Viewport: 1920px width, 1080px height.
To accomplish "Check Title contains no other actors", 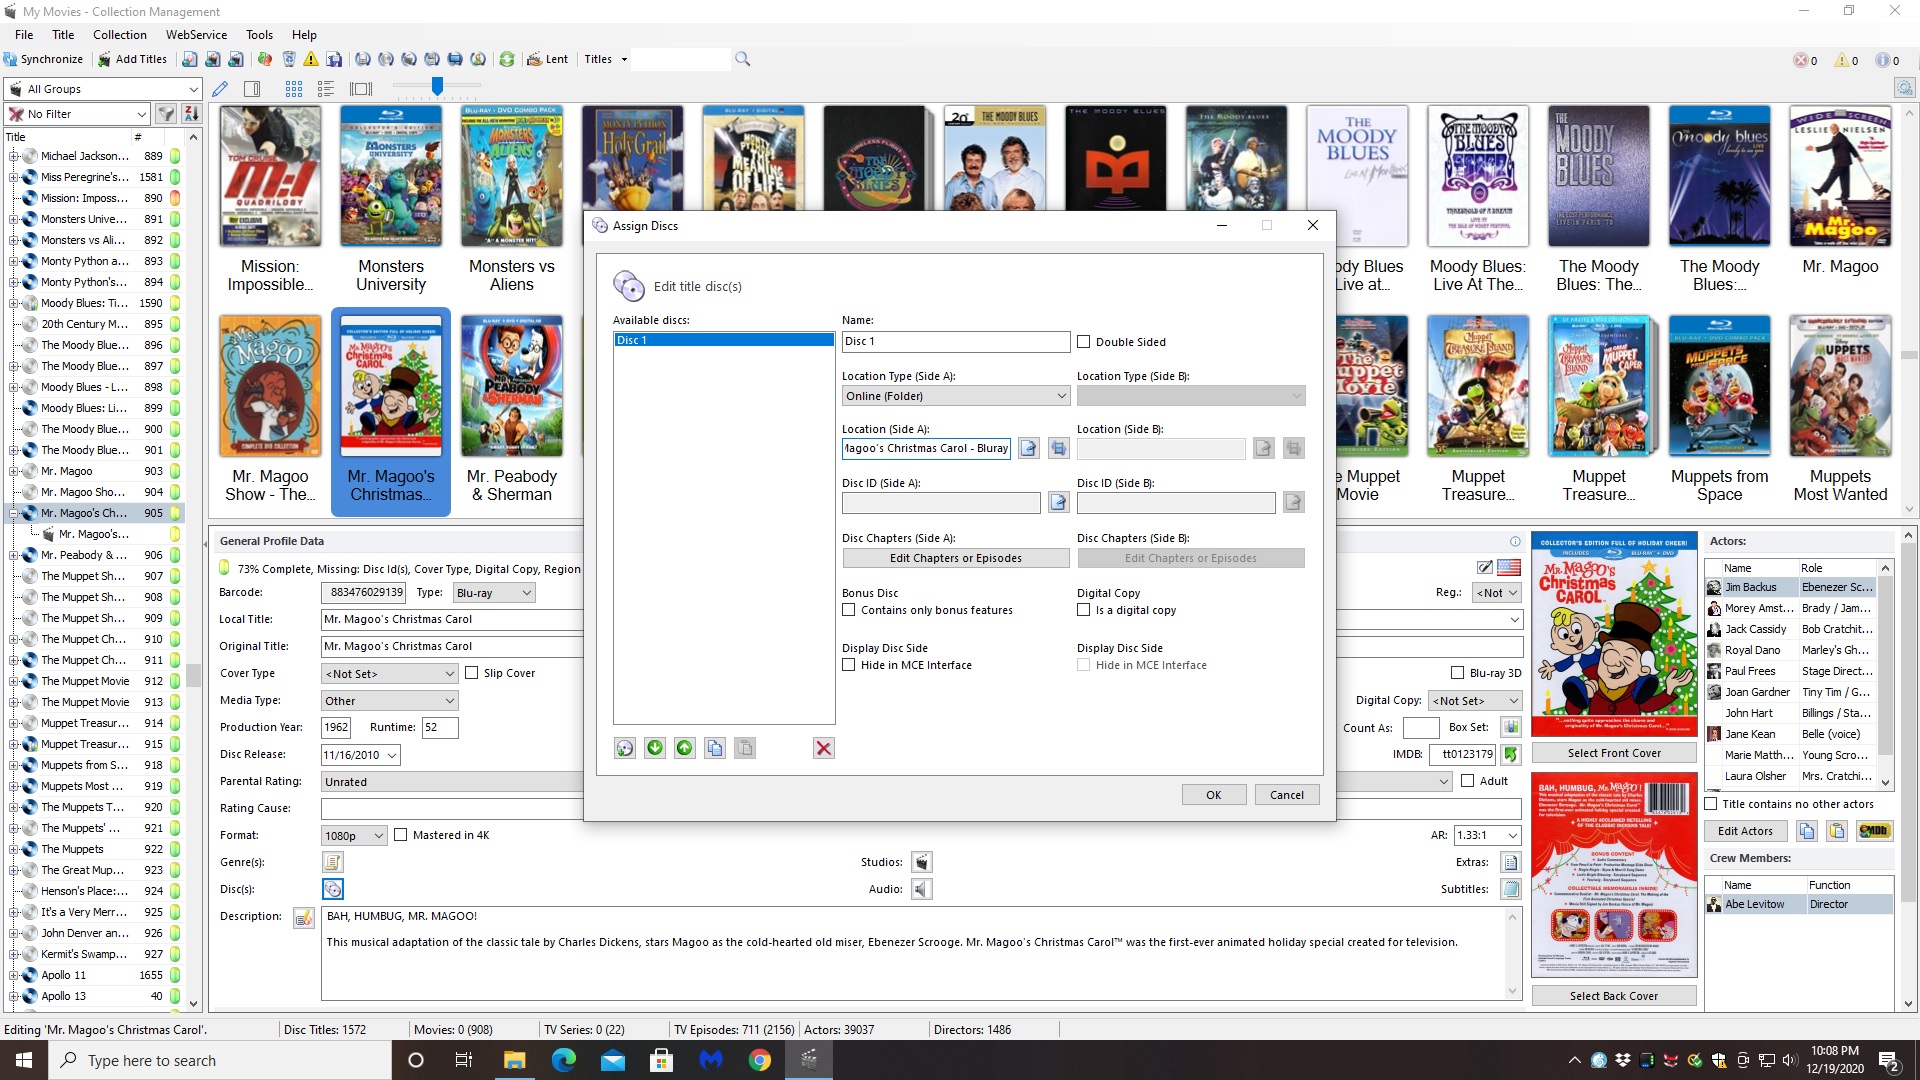I will [x=1711, y=804].
